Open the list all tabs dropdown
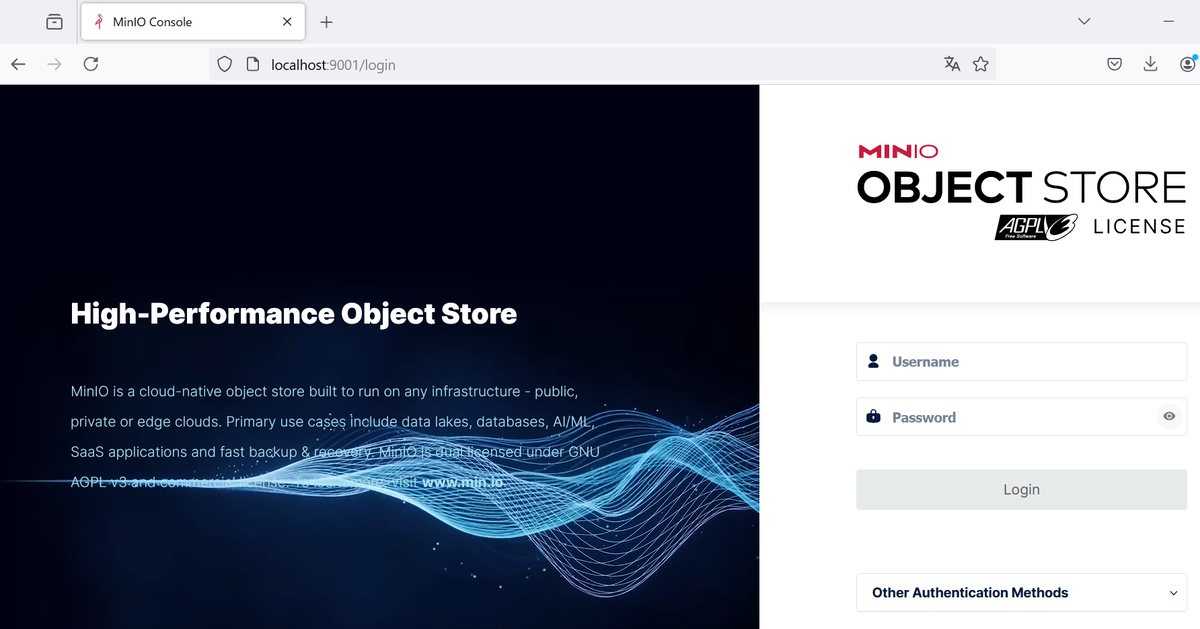Image resolution: width=1200 pixels, height=629 pixels. click(1084, 21)
